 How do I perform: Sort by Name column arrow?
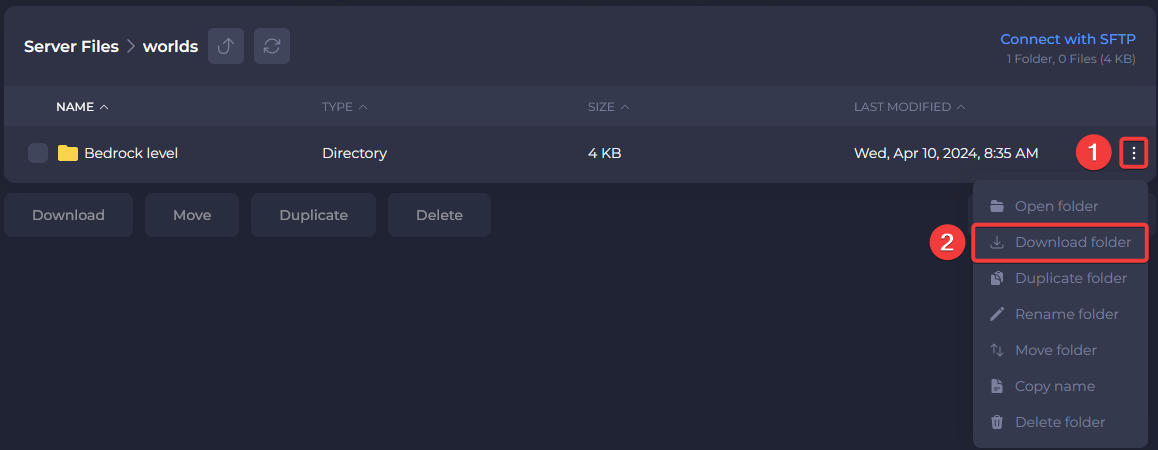click(x=105, y=107)
